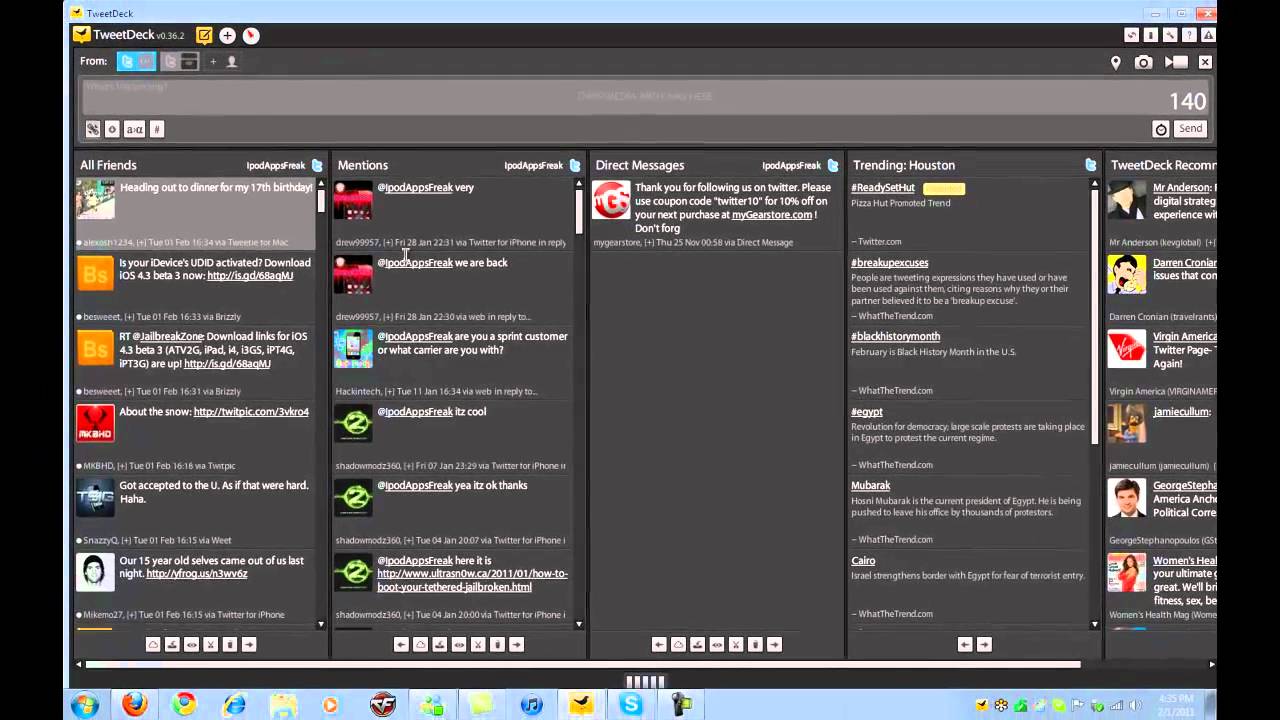Click Mikemo27 avatar beside 15 year old tweet
Screen dimensions: 1280x720
coord(95,572)
